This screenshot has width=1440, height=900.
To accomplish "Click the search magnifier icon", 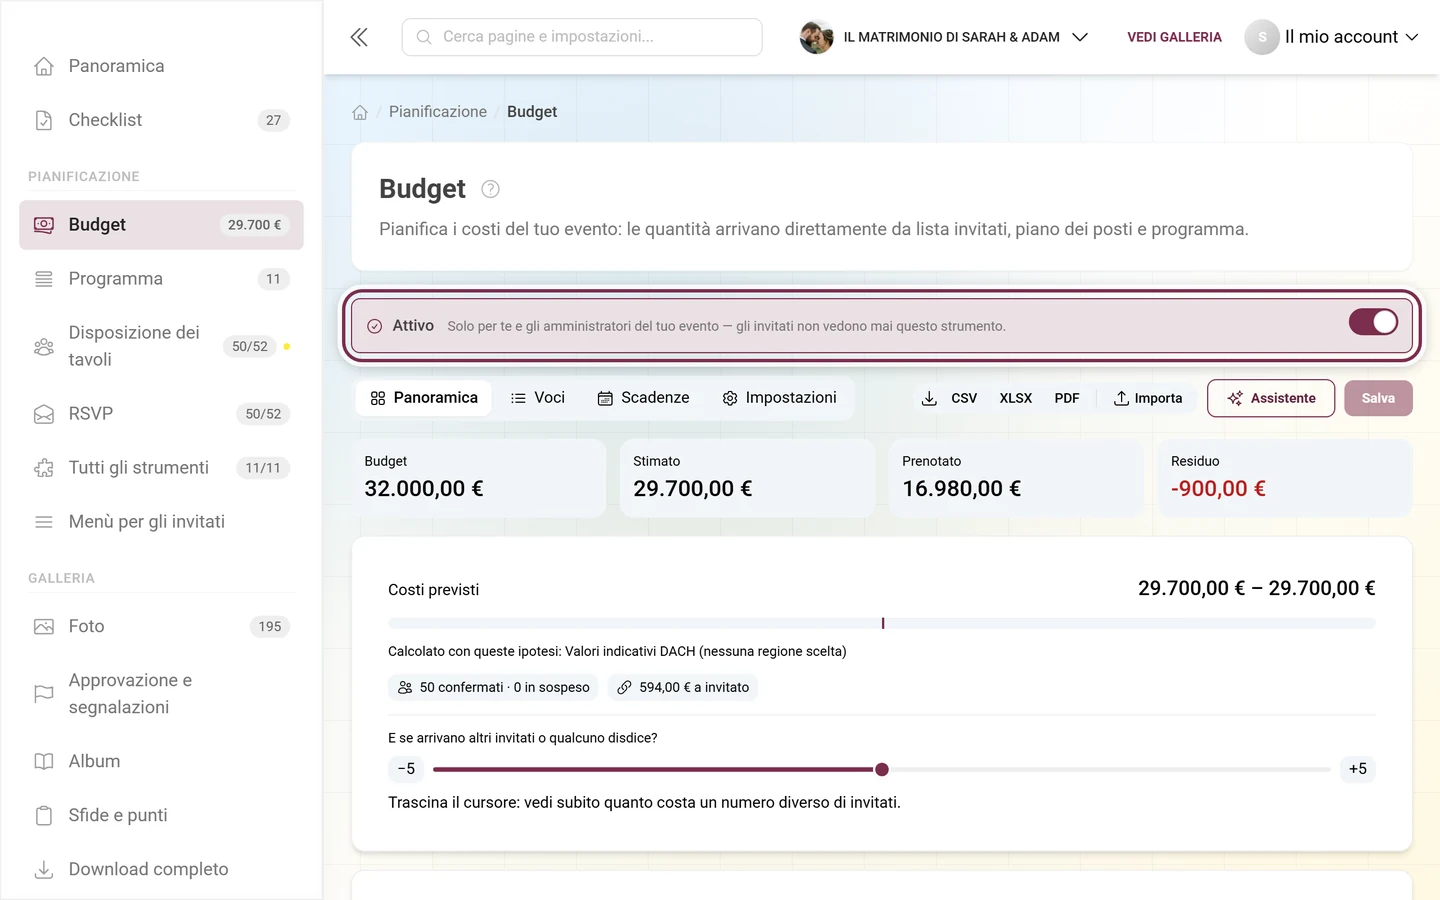I will (x=424, y=37).
